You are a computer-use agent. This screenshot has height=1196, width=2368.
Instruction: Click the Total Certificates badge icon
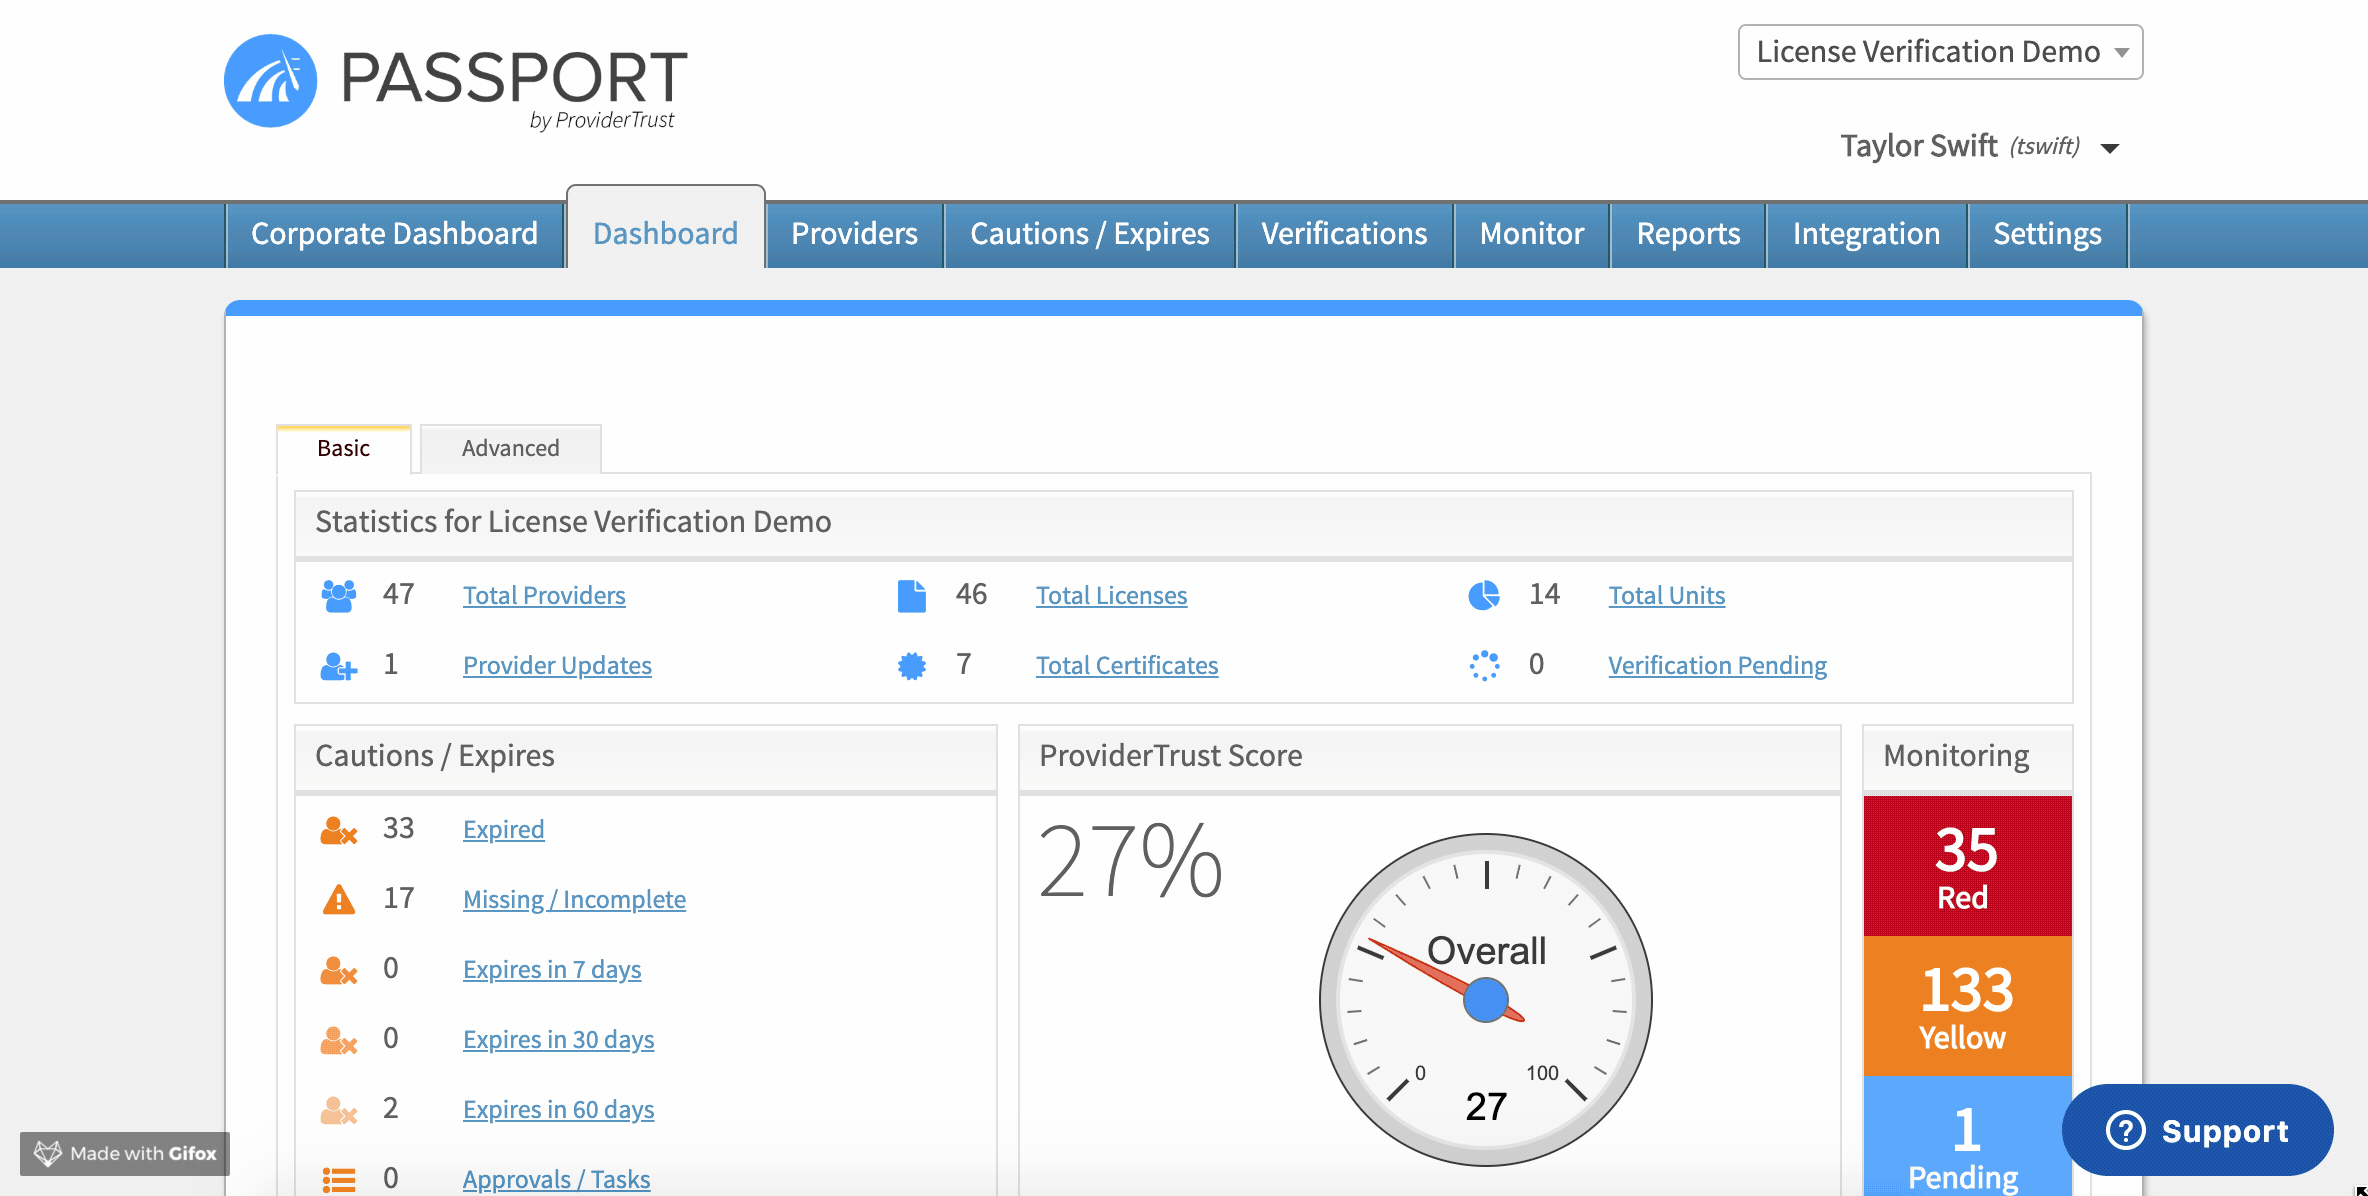click(911, 666)
